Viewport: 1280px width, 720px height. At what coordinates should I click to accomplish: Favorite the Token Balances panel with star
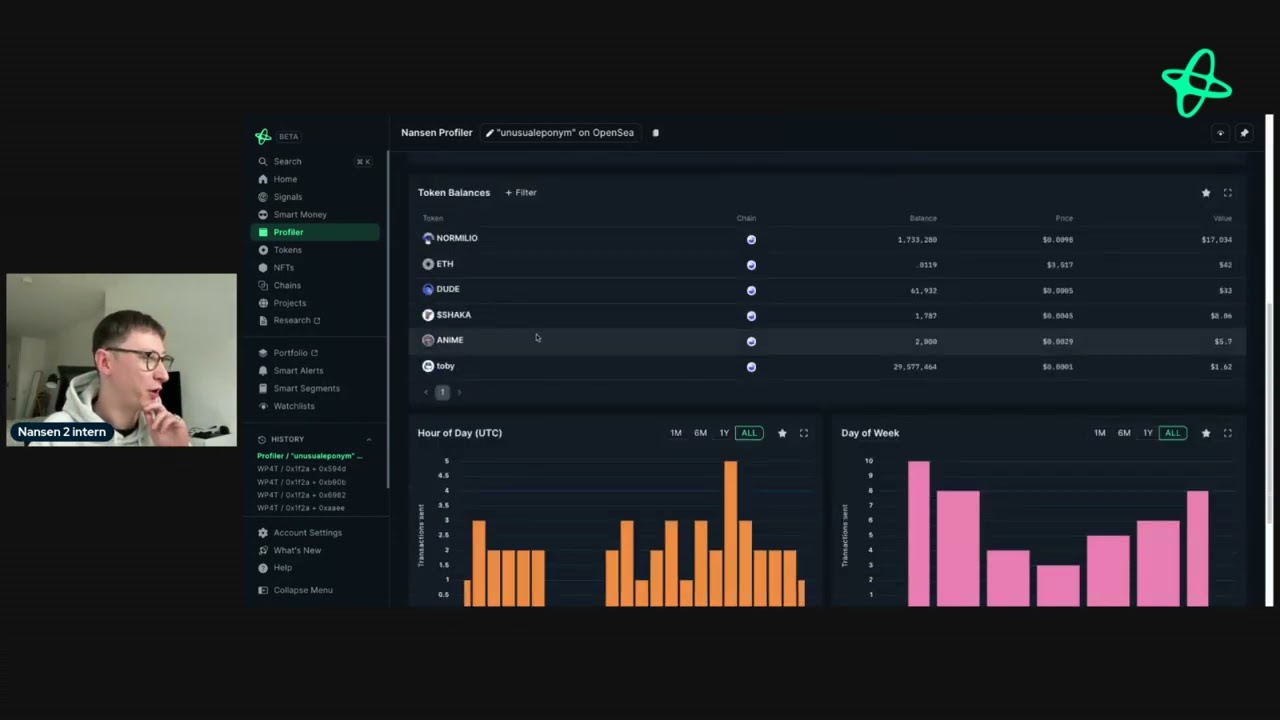pos(1206,193)
